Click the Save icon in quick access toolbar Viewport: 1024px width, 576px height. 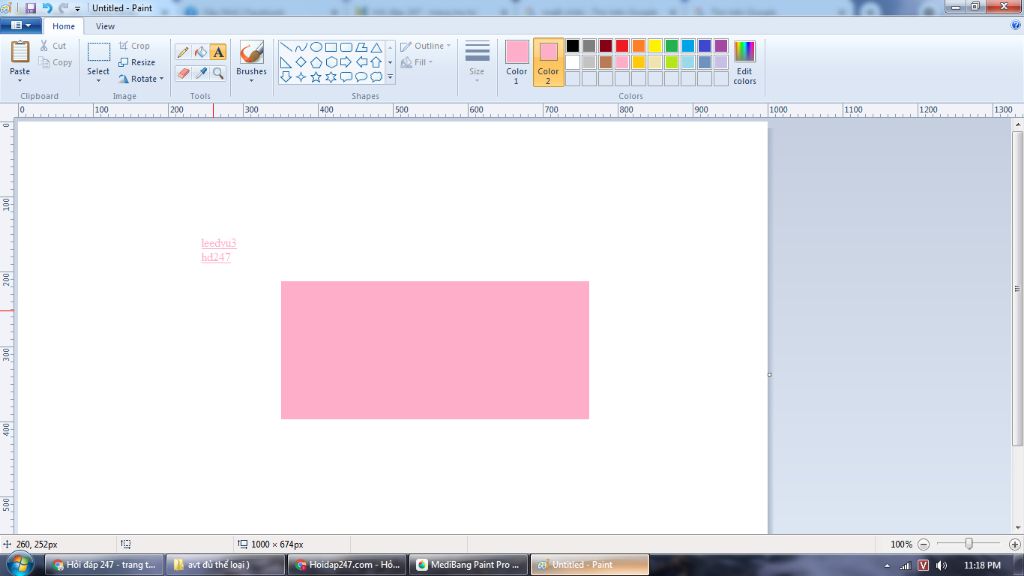[x=31, y=8]
